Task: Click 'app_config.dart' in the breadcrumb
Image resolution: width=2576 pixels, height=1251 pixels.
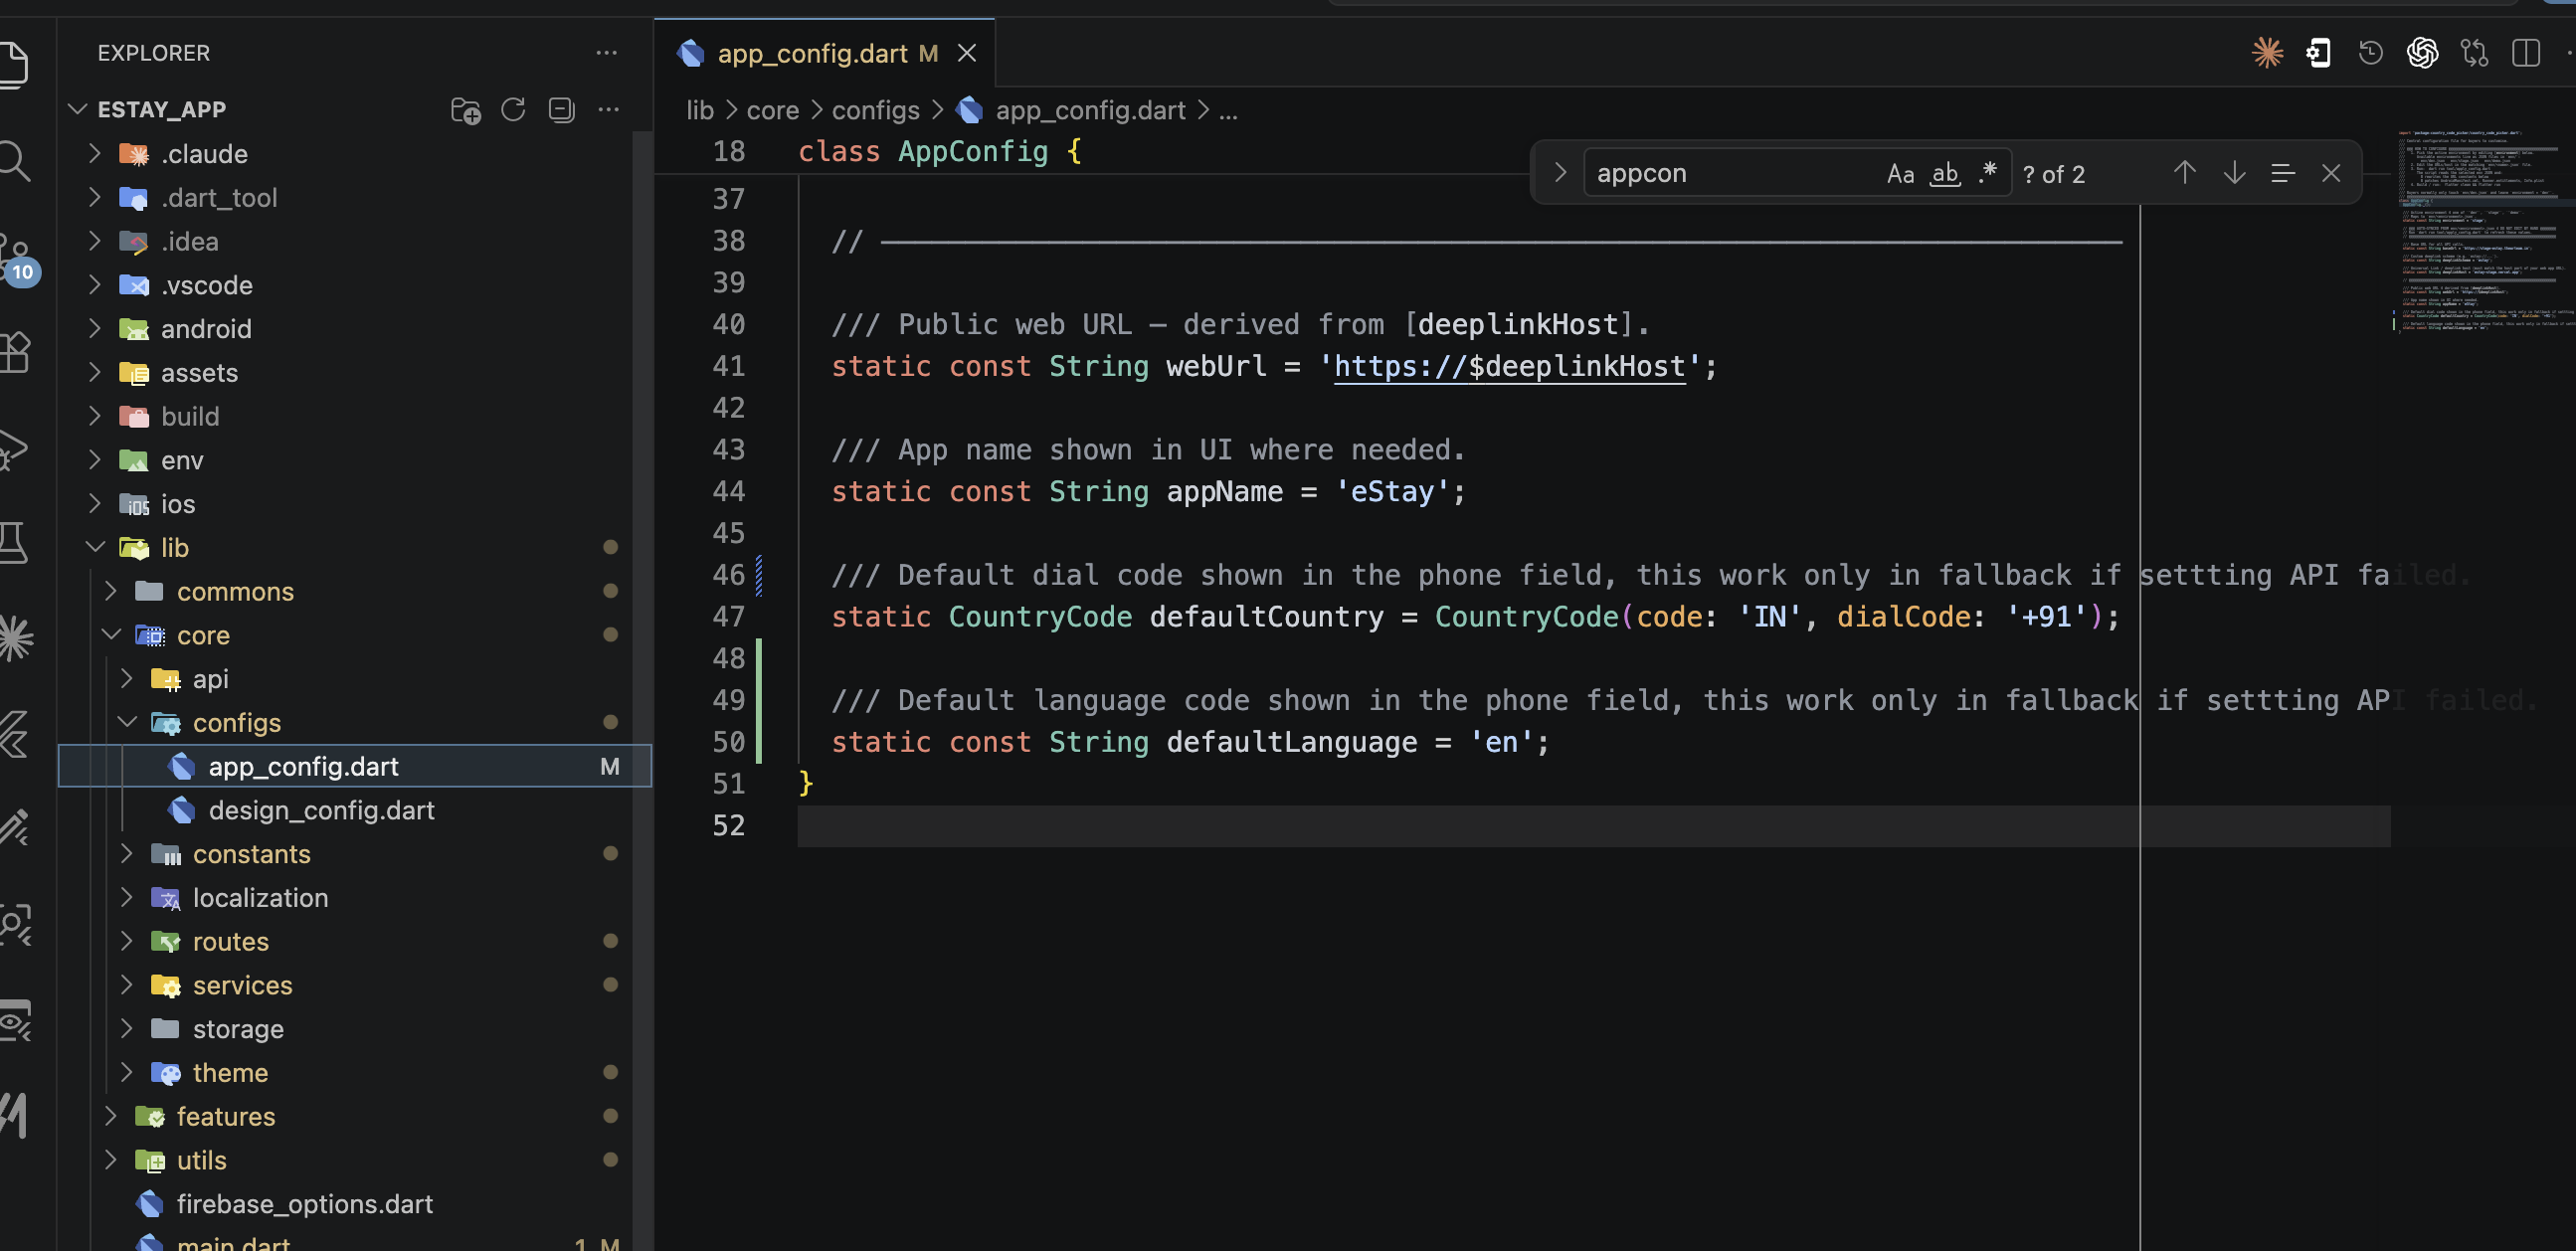Action: tap(1090, 110)
